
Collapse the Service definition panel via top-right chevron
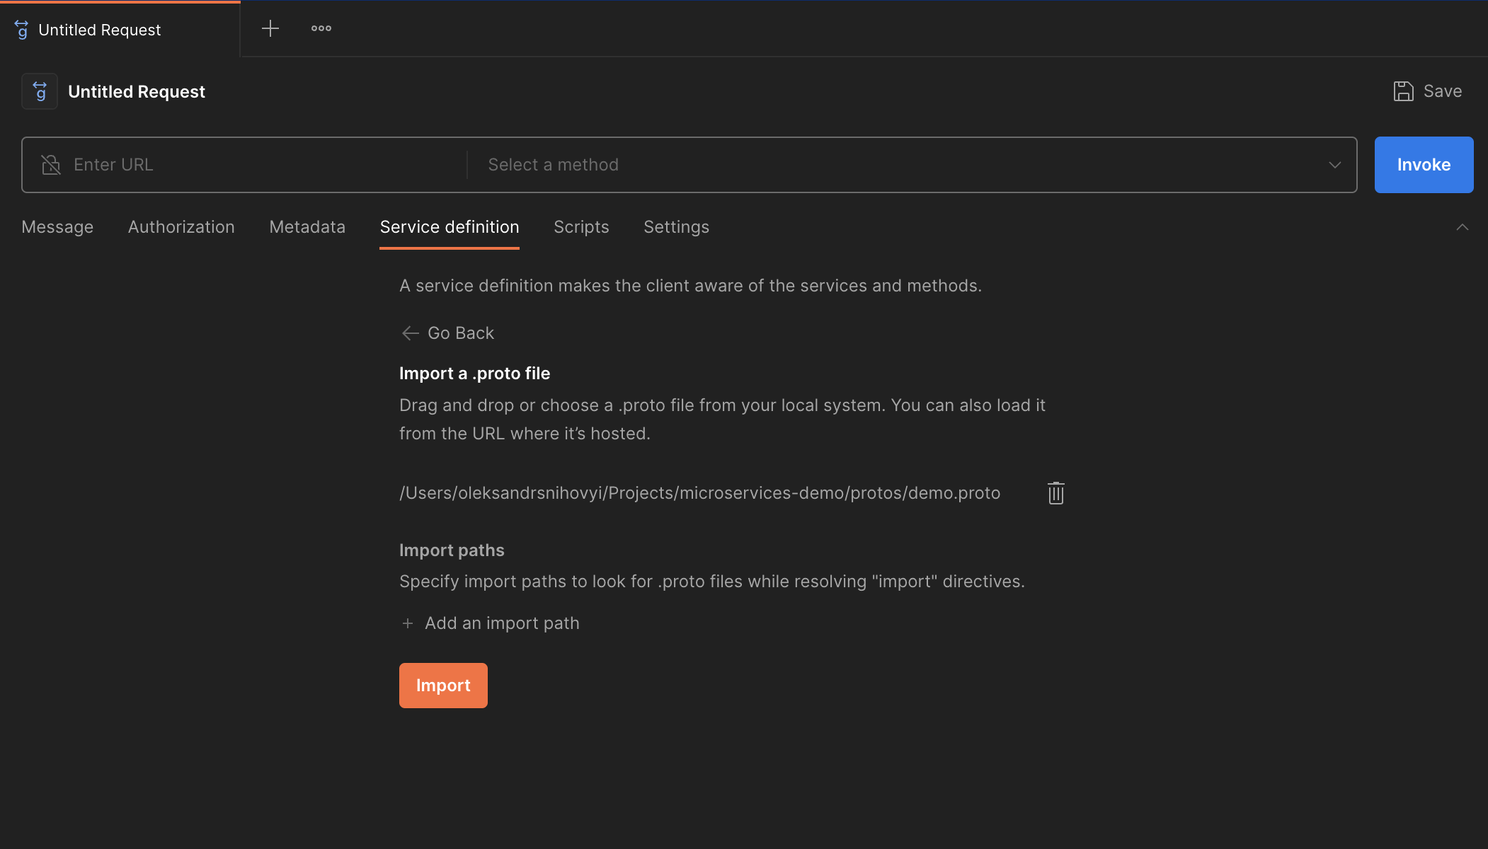(1462, 227)
